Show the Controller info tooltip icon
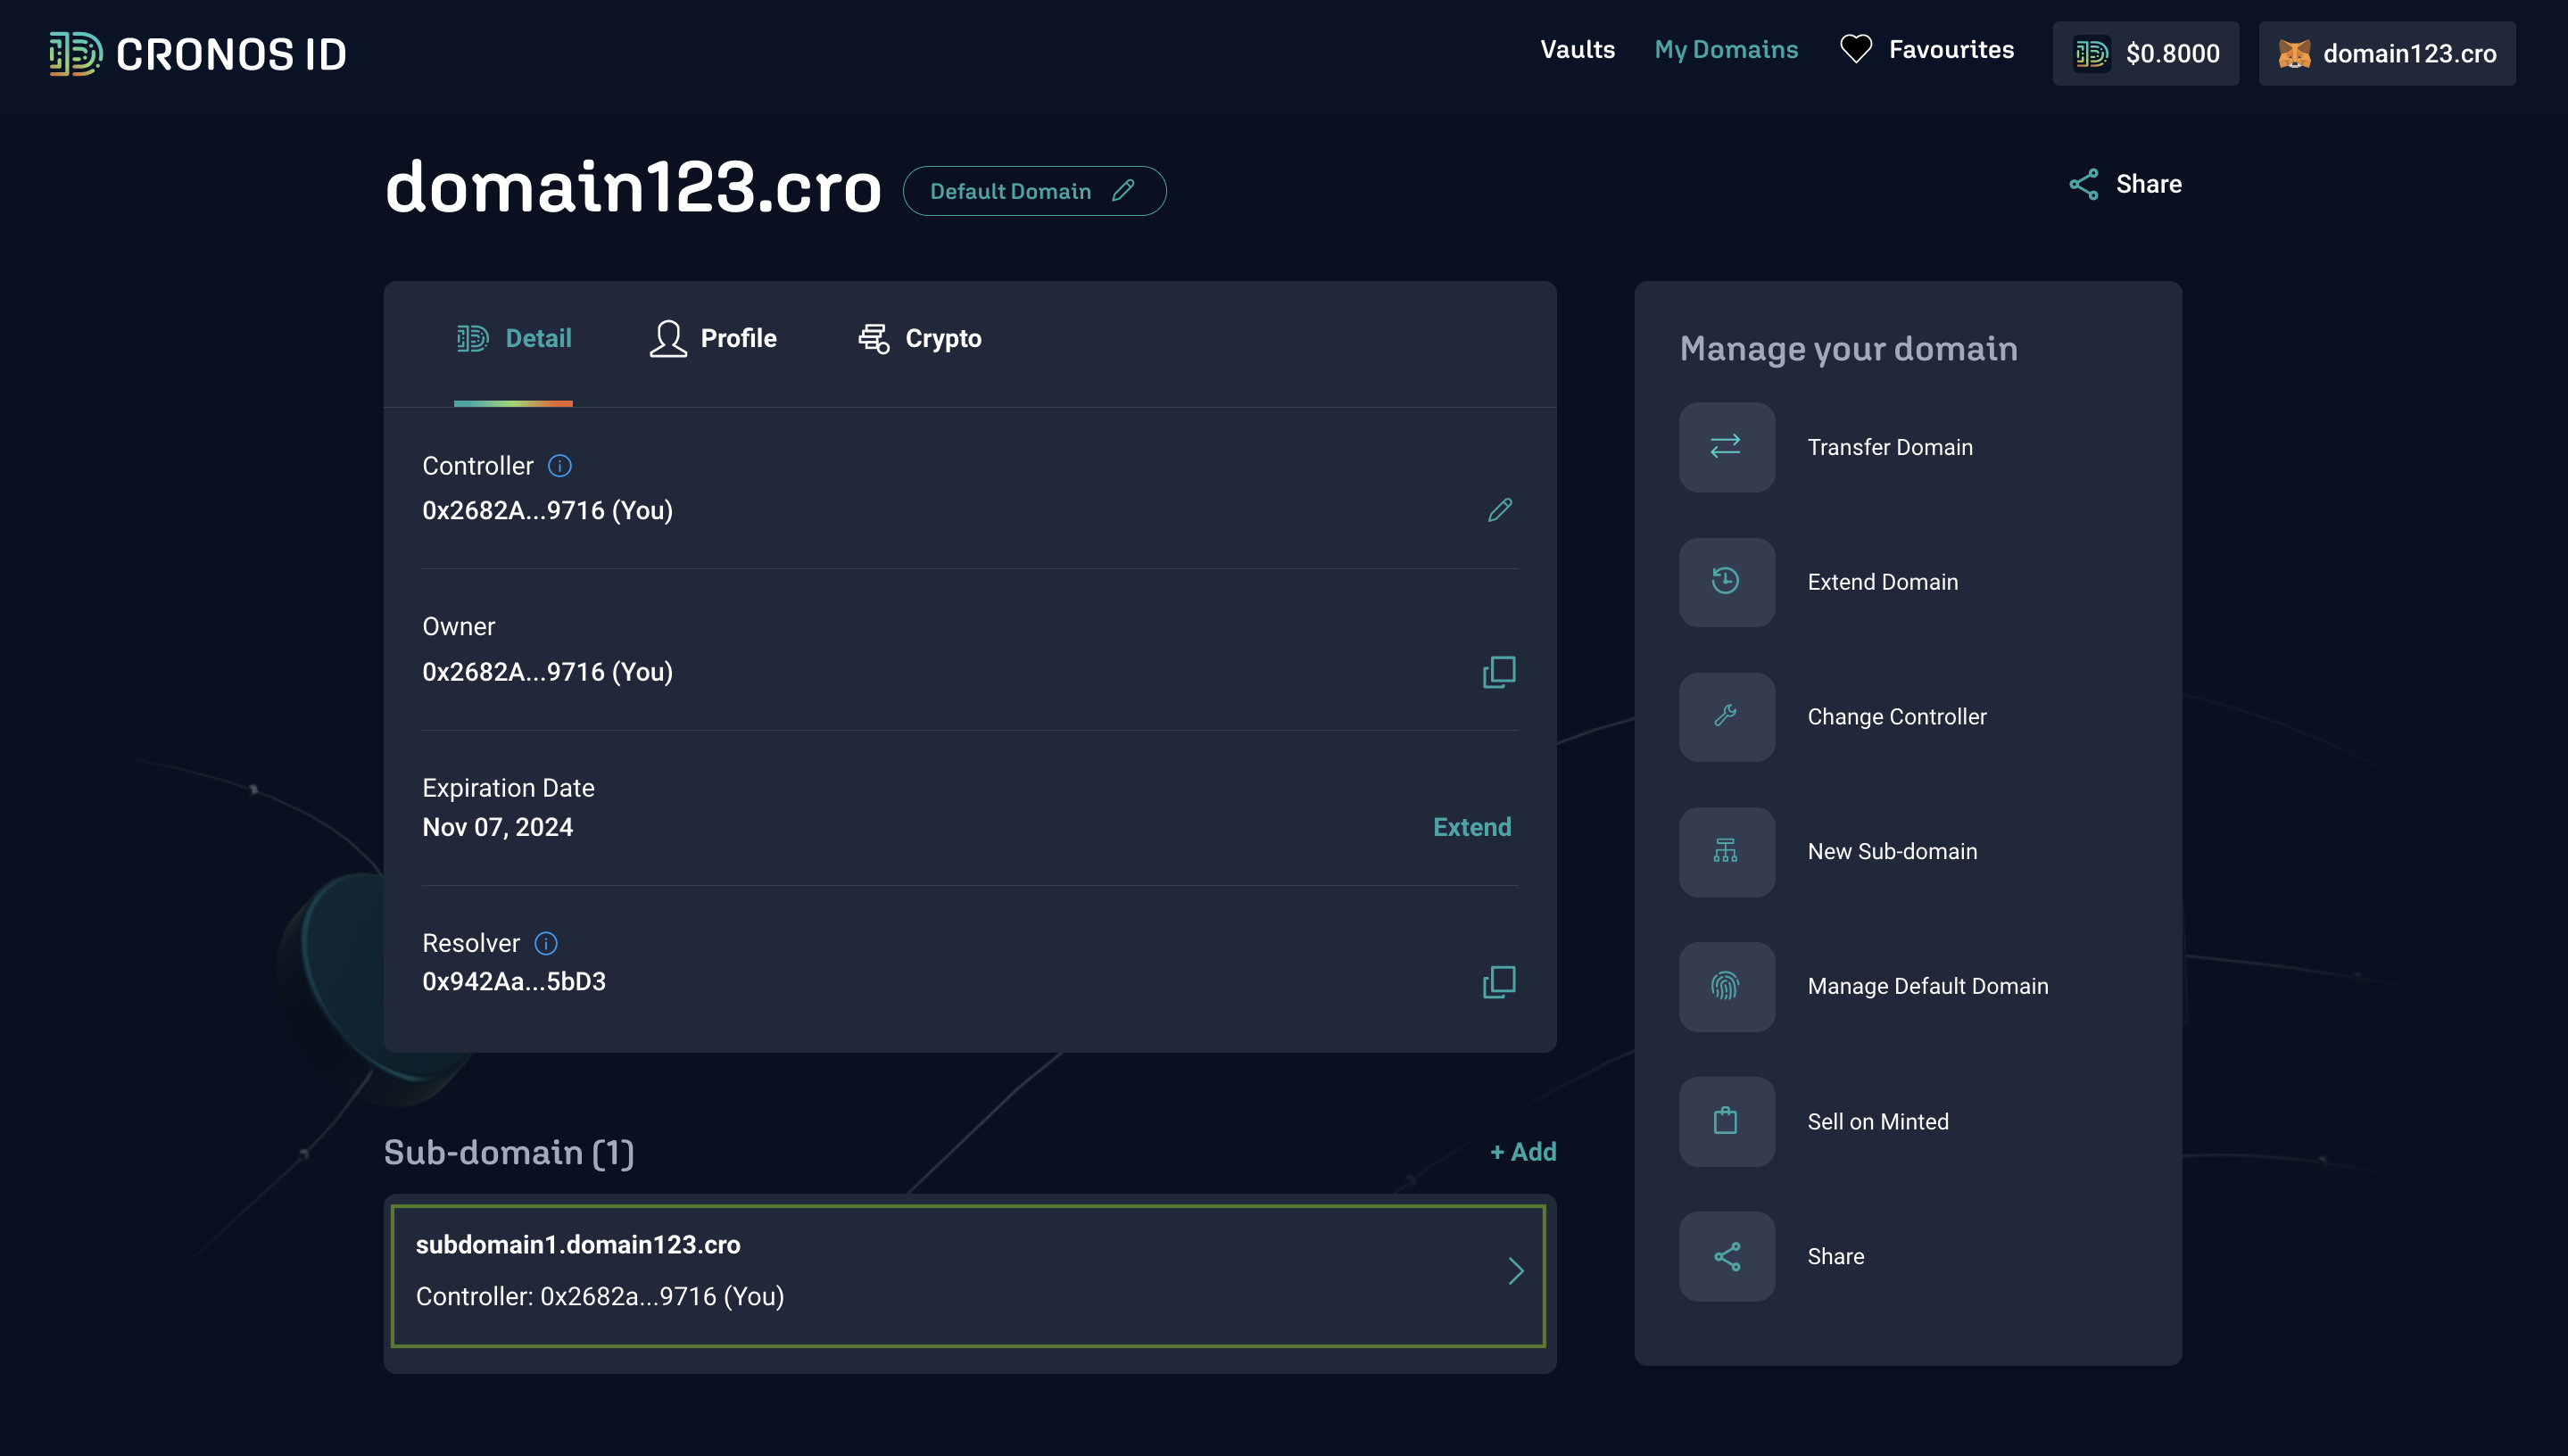Image resolution: width=2568 pixels, height=1456 pixels. (x=560, y=466)
